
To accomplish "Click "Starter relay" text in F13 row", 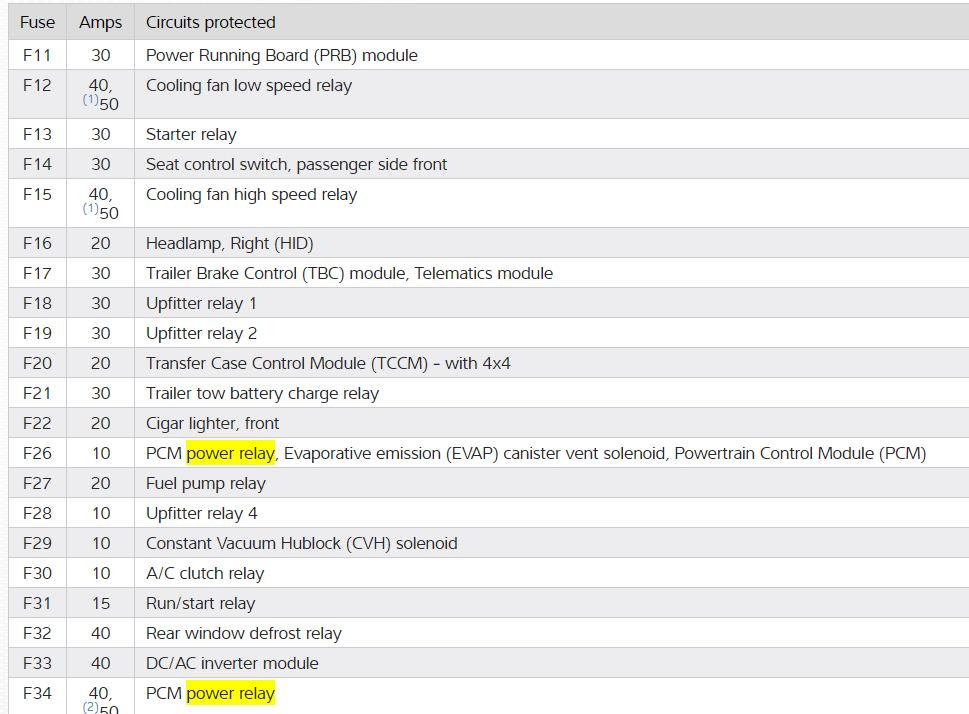I will pyautogui.click(x=191, y=134).
